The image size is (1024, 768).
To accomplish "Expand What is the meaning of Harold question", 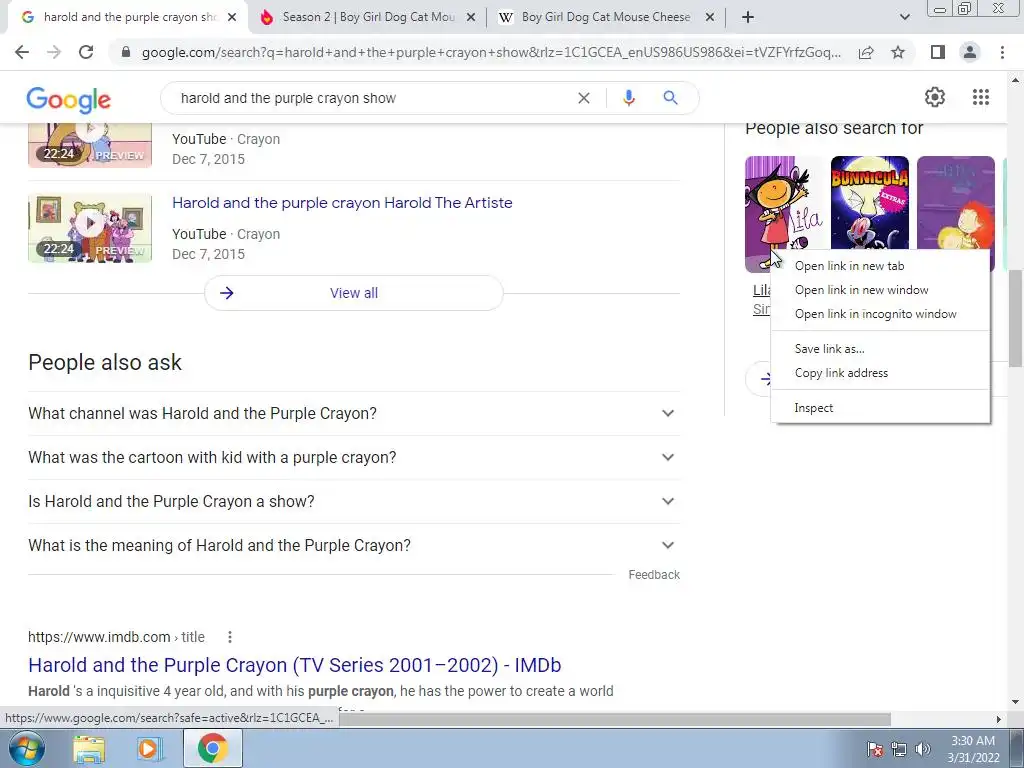I will click(353, 545).
